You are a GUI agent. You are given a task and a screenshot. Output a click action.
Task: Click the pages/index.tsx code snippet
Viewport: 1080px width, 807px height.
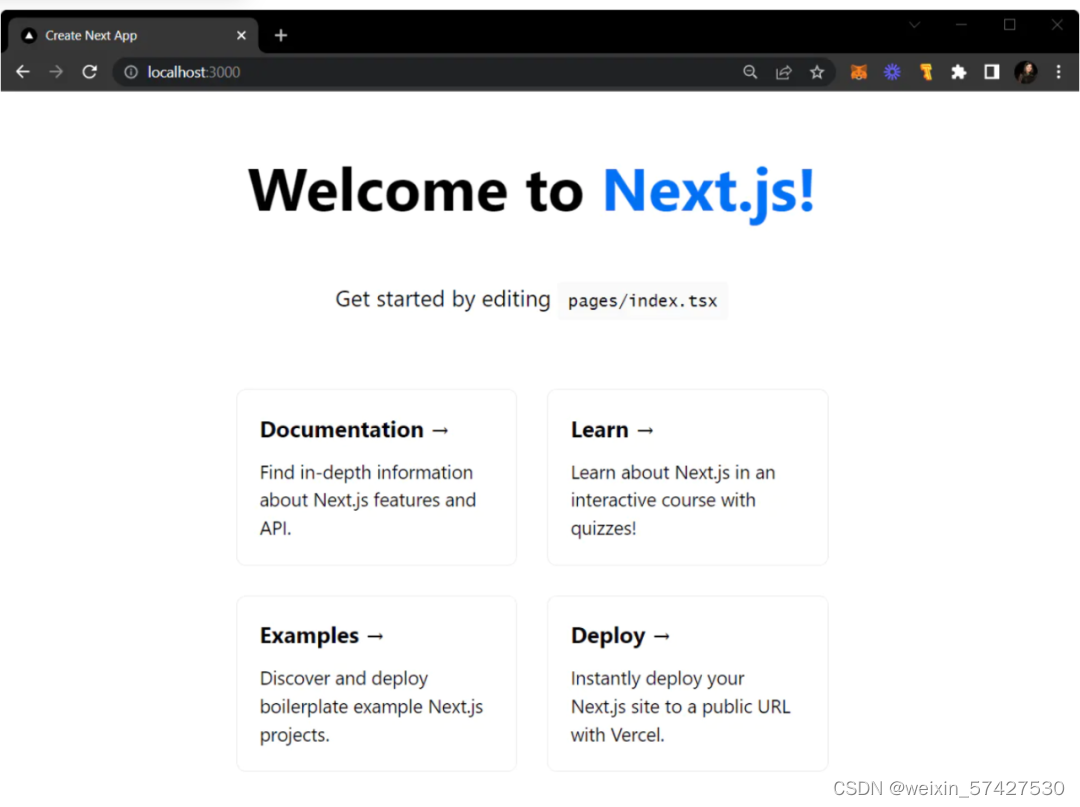click(x=643, y=301)
